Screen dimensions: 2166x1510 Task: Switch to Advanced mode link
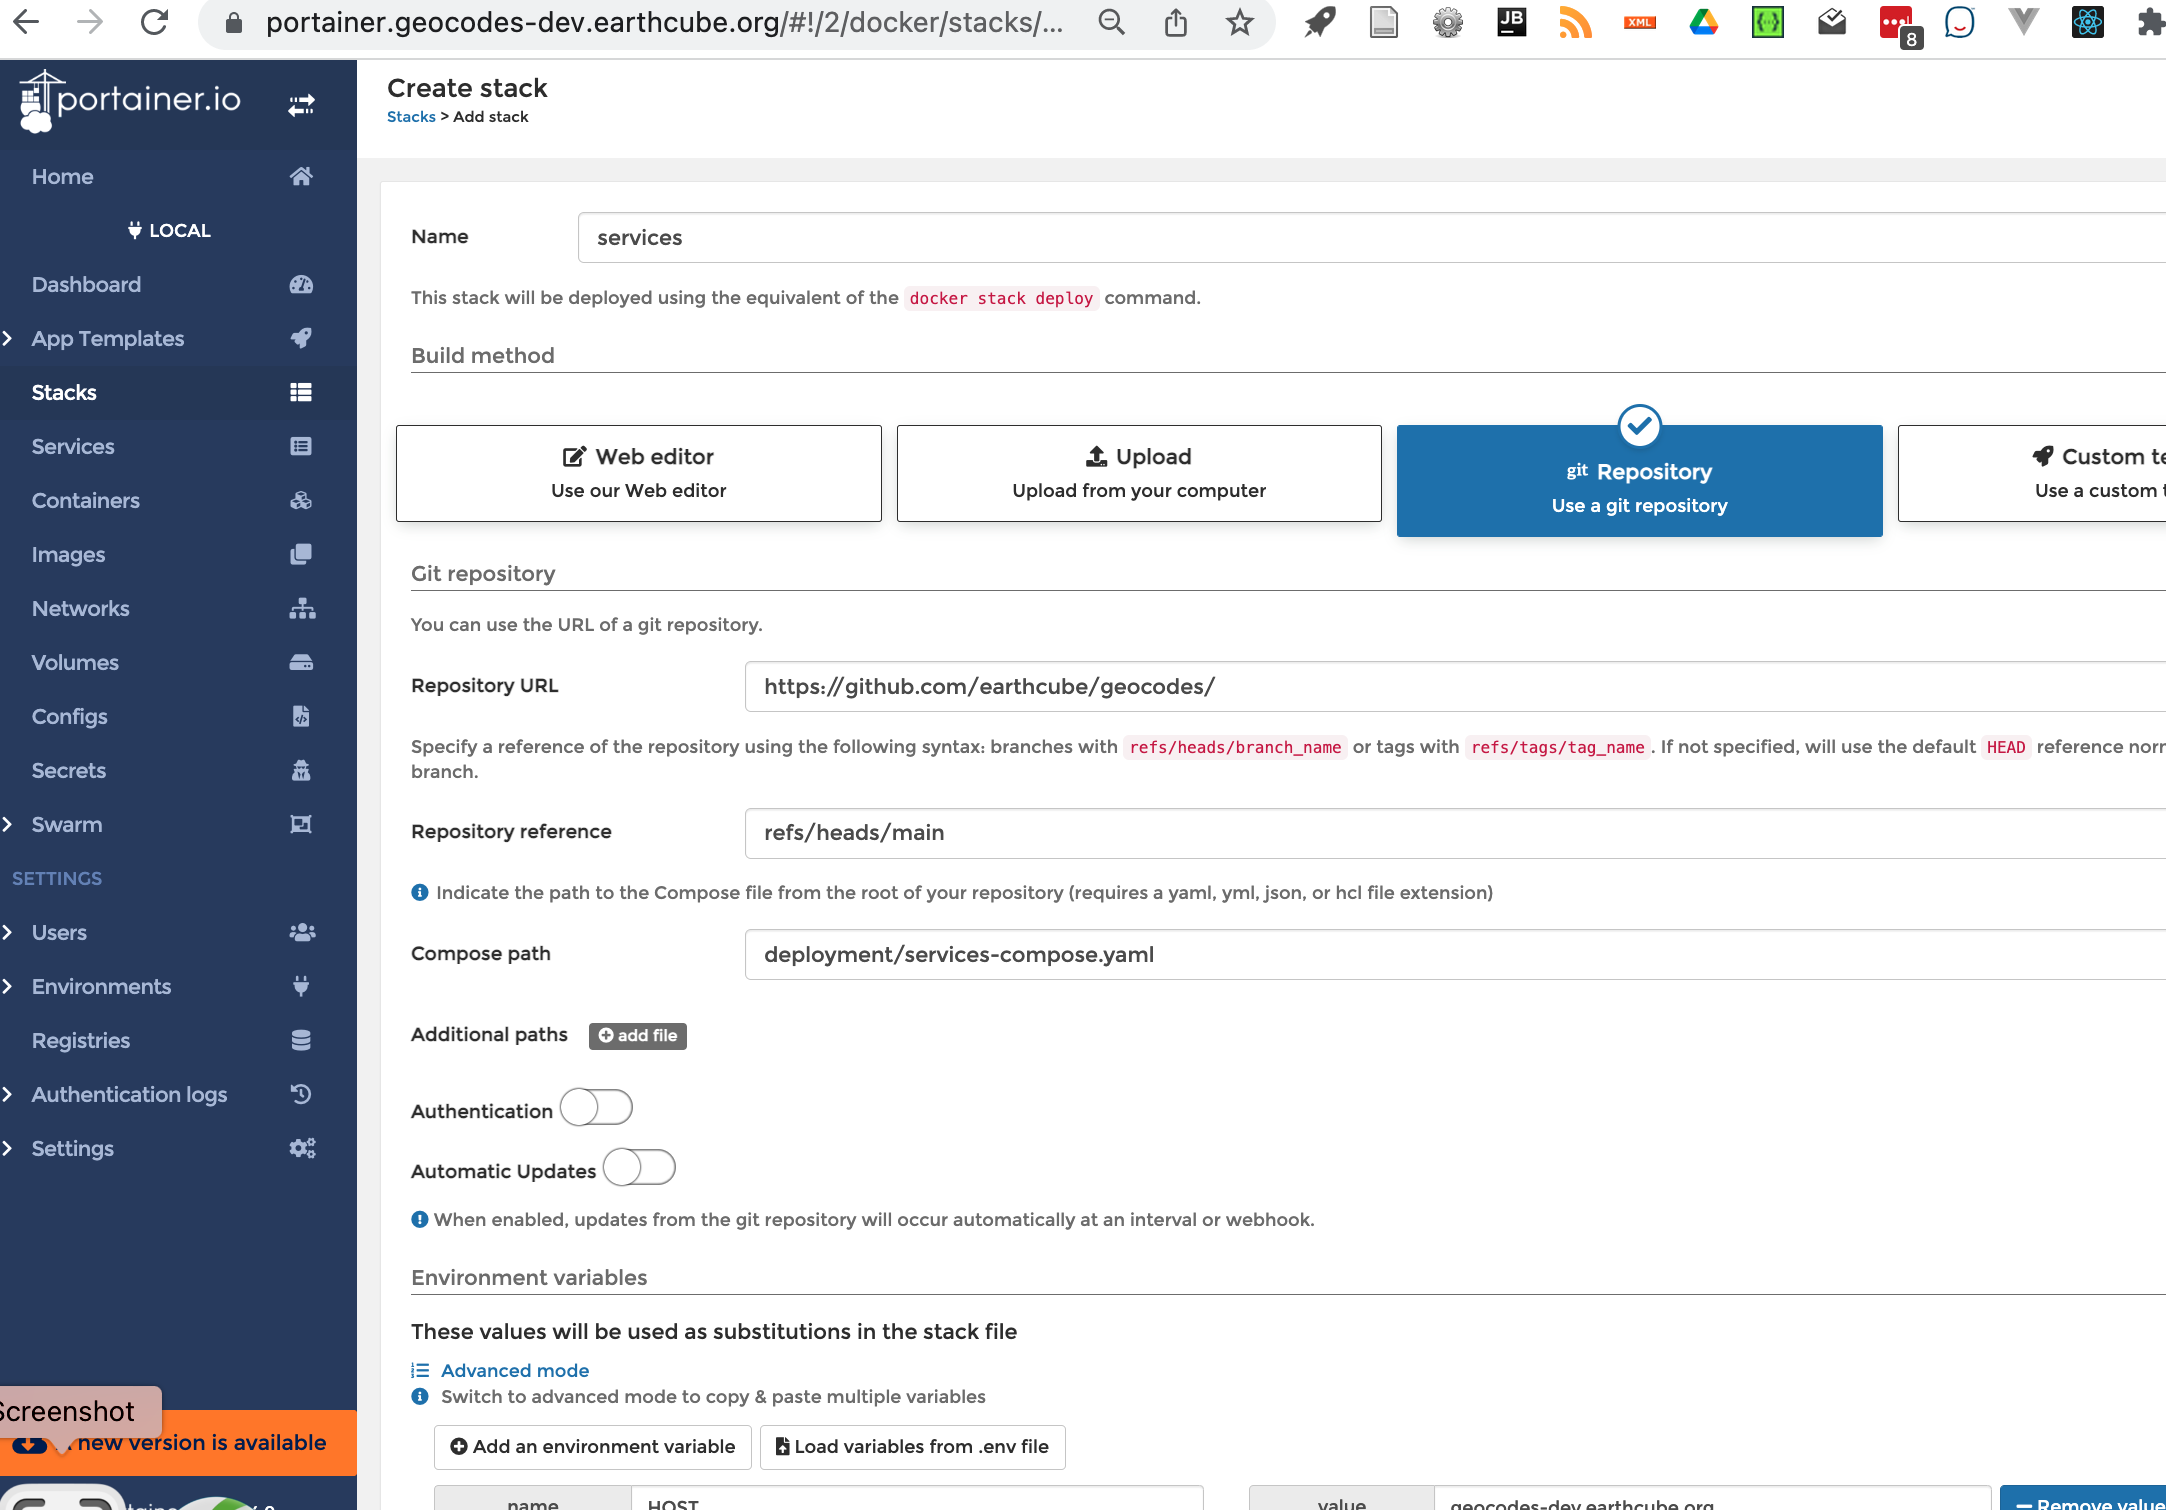(x=514, y=1370)
